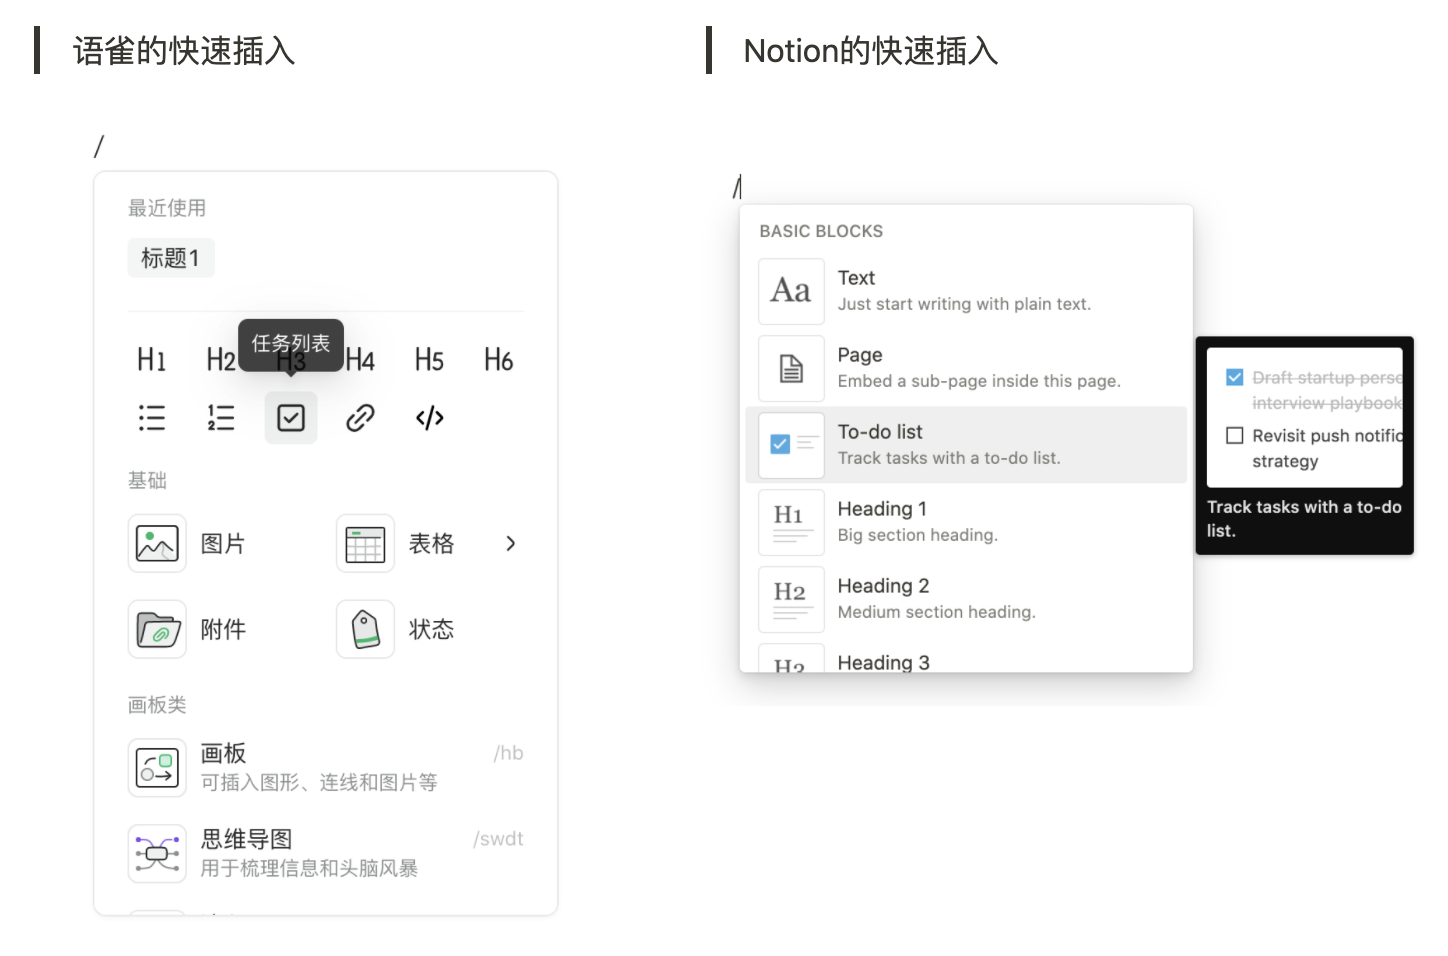Click 'Just start writing with plain text.'
Viewport: 1448px width, 956px height.
tap(964, 304)
